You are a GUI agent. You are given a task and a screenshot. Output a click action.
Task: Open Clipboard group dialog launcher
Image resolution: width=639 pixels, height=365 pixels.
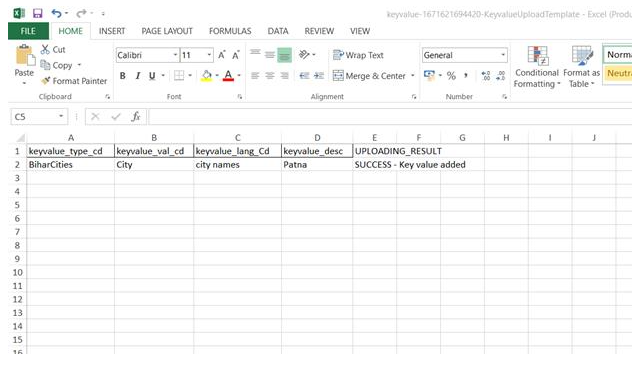tap(108, 97)
